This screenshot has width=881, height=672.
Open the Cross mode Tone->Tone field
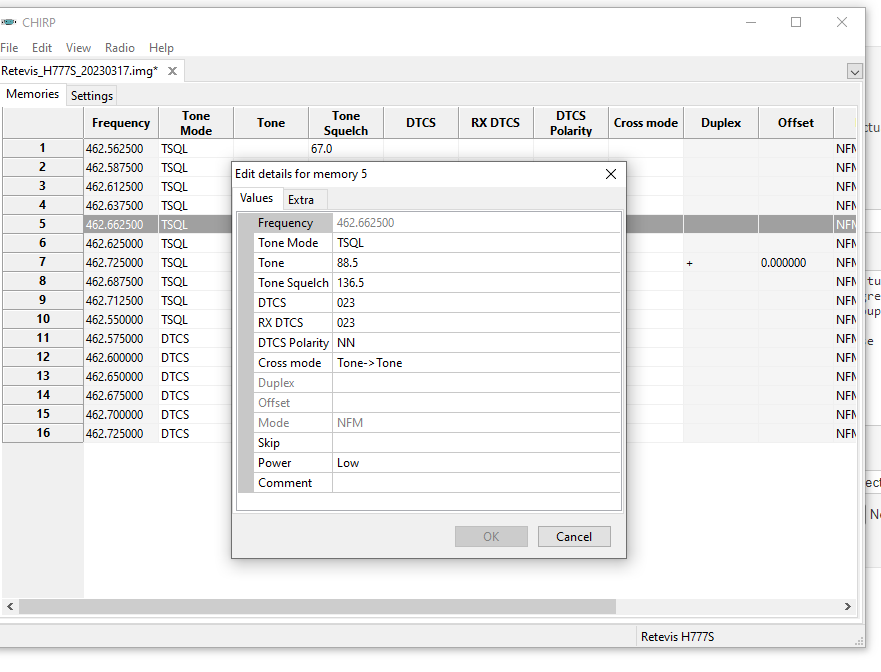coord(476,363)
